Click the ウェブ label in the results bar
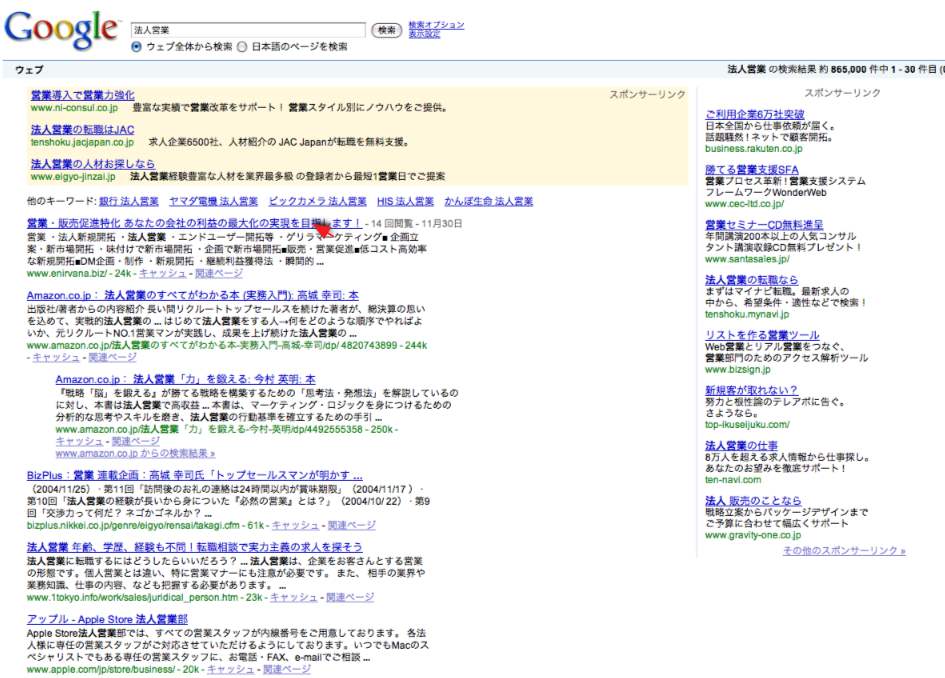The image size is (945, 678). [x=29, y=70]
